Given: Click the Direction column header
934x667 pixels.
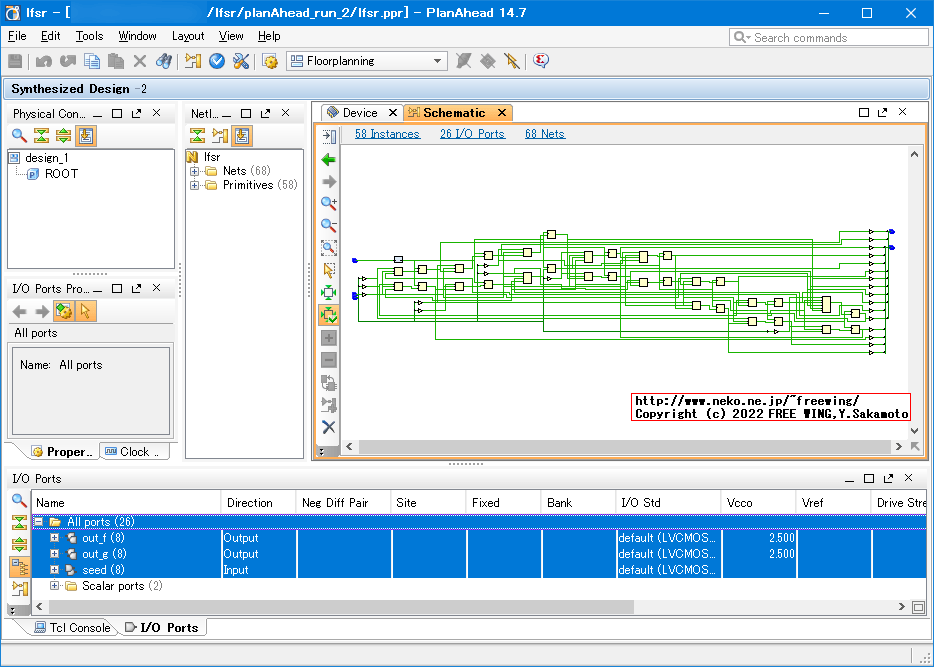Looking at the screenshot, I should tap(258, 503).
